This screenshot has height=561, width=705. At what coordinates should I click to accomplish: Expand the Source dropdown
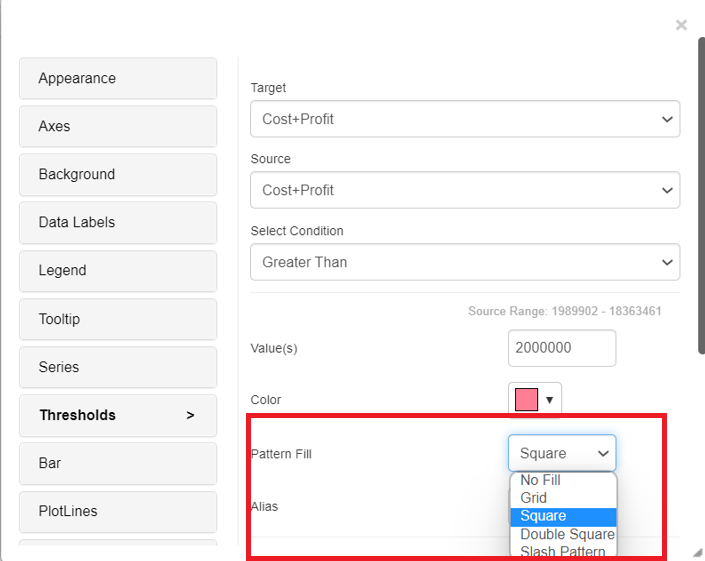[x=465, y=190]
